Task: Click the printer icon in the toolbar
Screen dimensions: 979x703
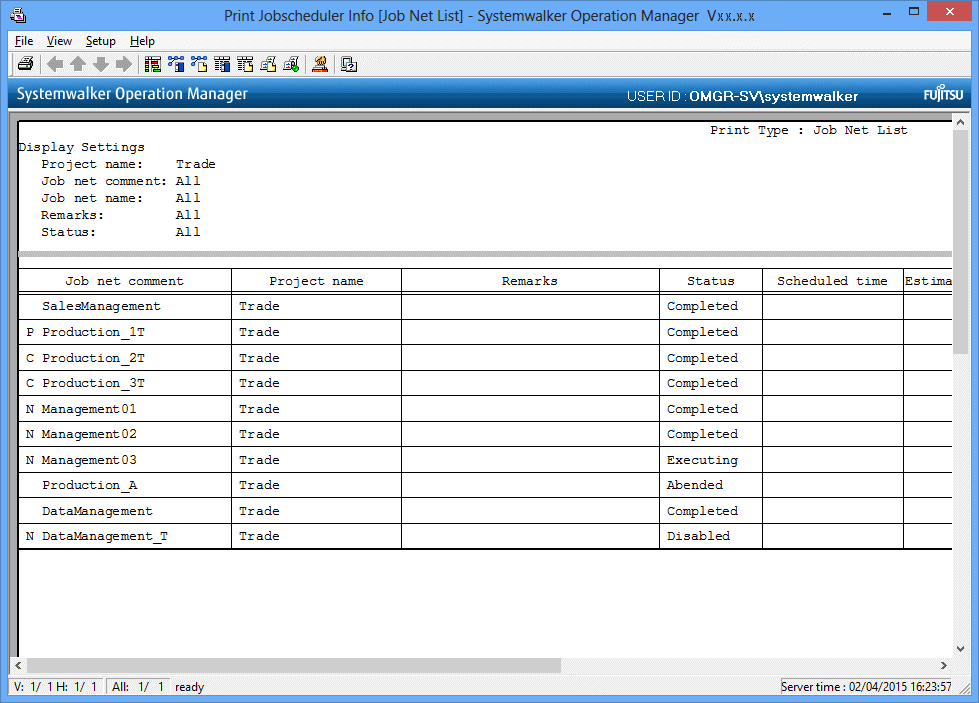Action: click(x=25, y=65)
